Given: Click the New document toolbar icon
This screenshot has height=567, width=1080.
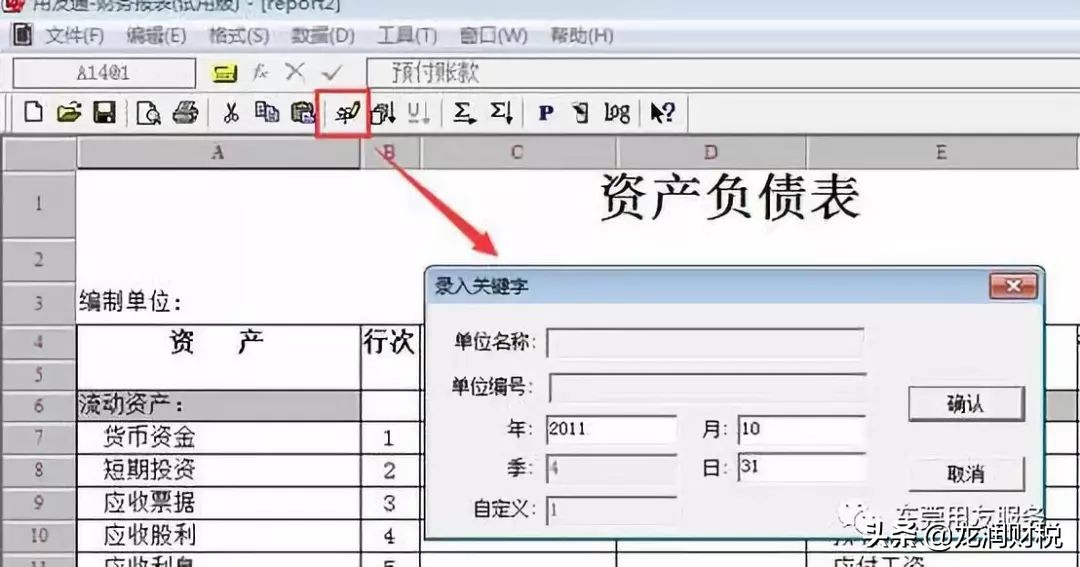Looking at the screenshot, I should click(x=33, y=112).
